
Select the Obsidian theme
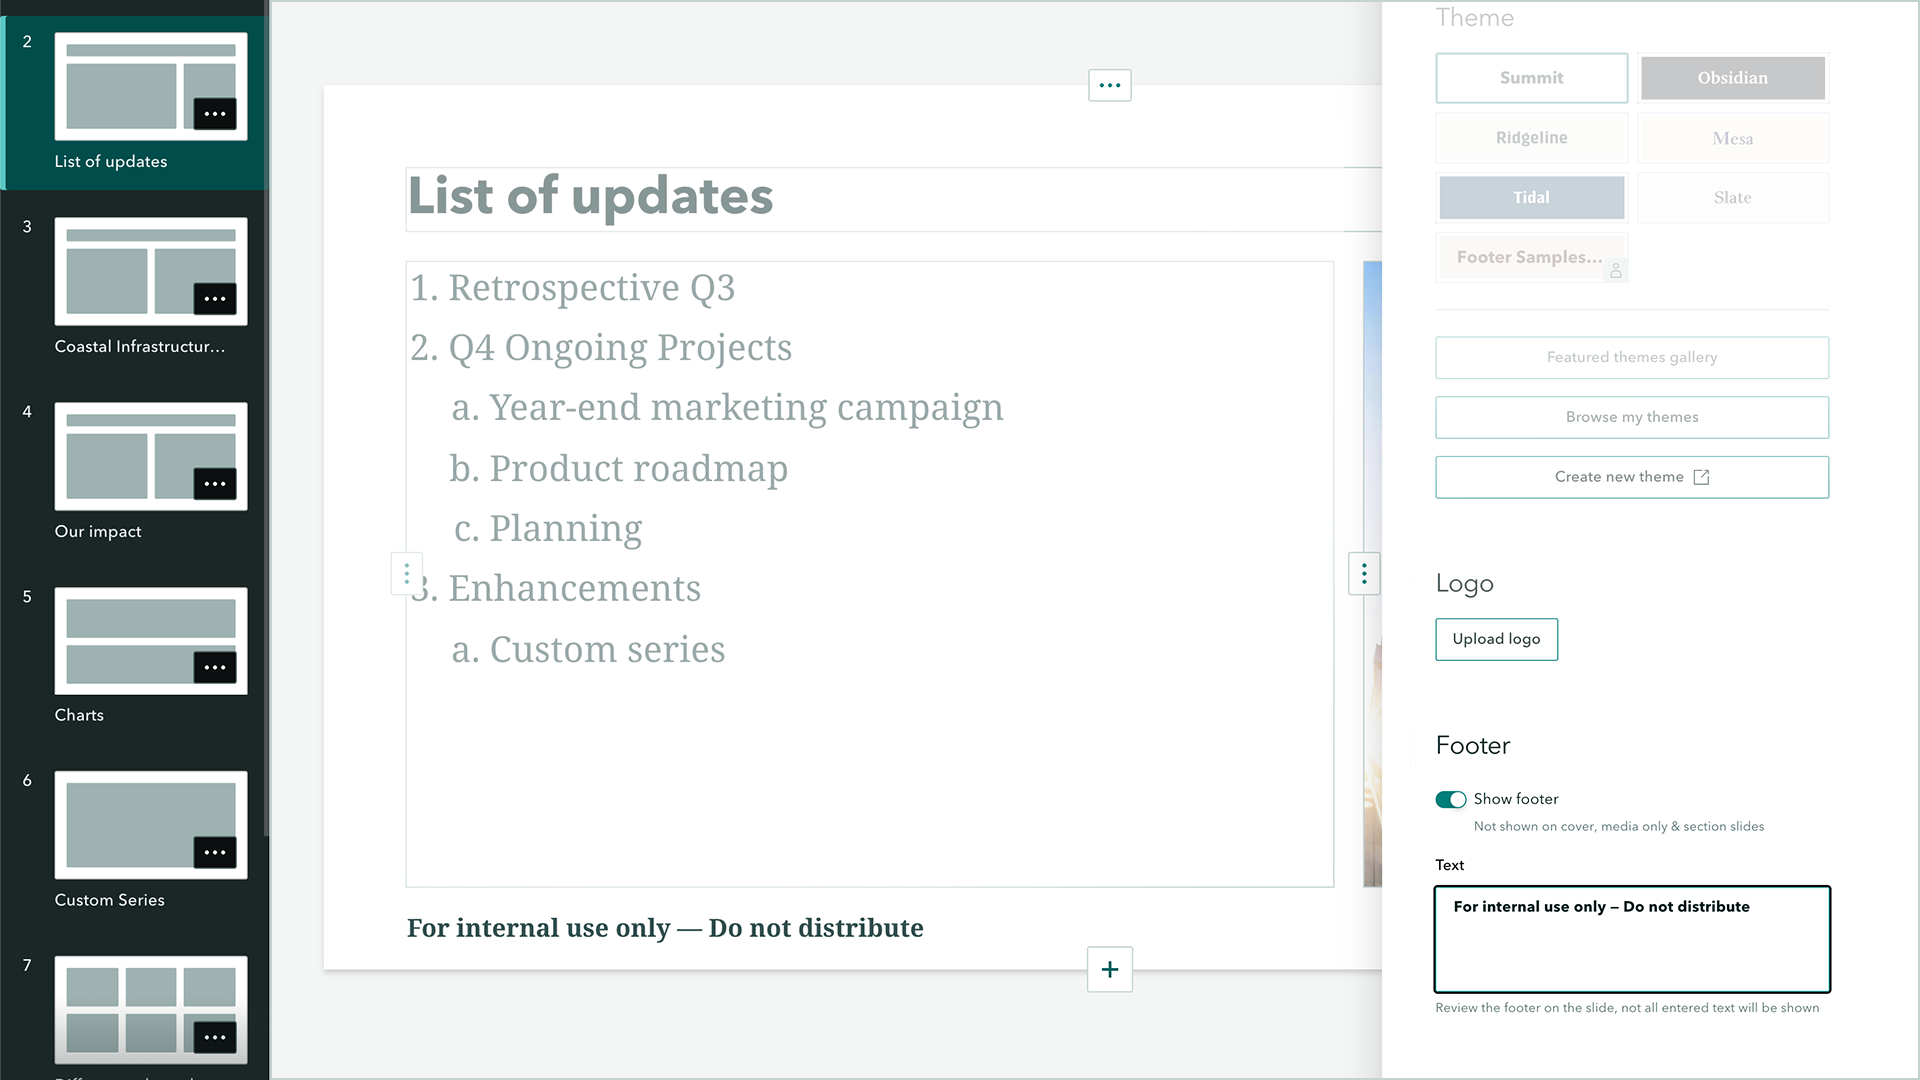tap(1732, 77)
